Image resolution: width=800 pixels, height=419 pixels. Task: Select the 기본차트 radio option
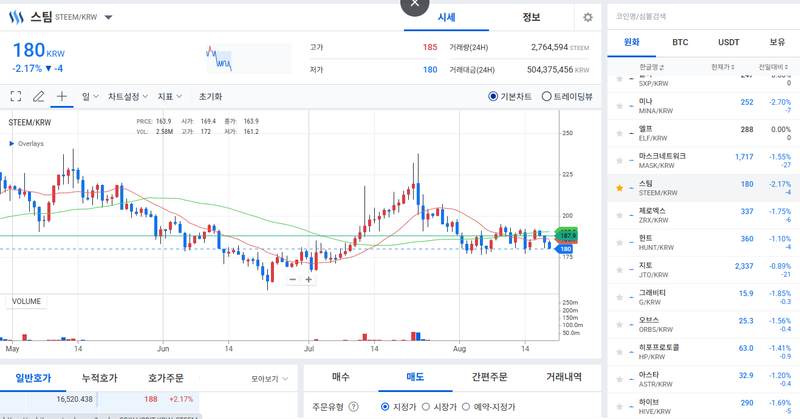[493, 96]
